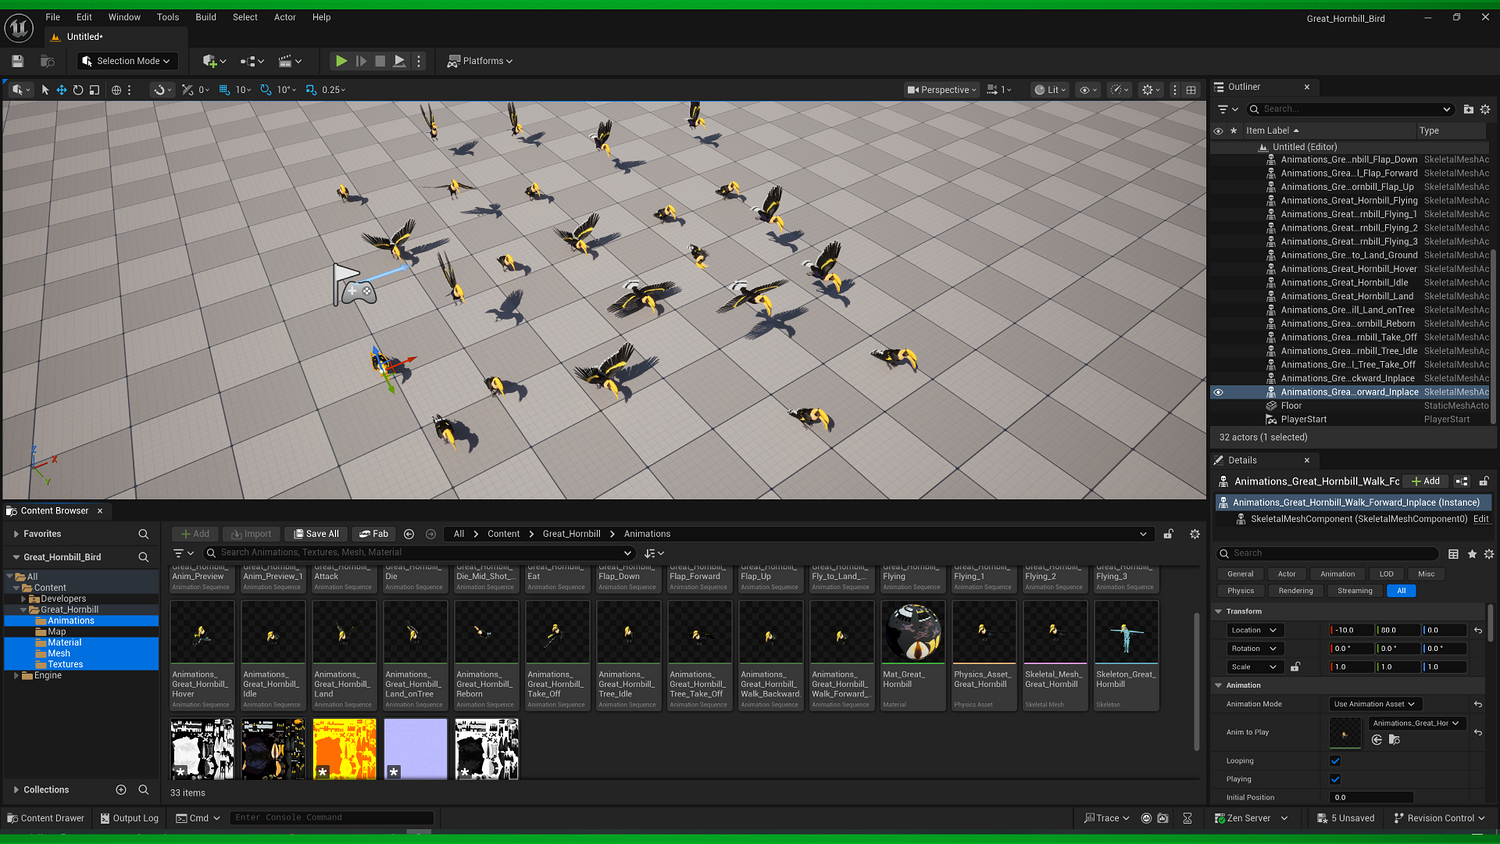1500x844 pixels.
Task: Open the Details panel settings gear
Action: [1489, 554]
